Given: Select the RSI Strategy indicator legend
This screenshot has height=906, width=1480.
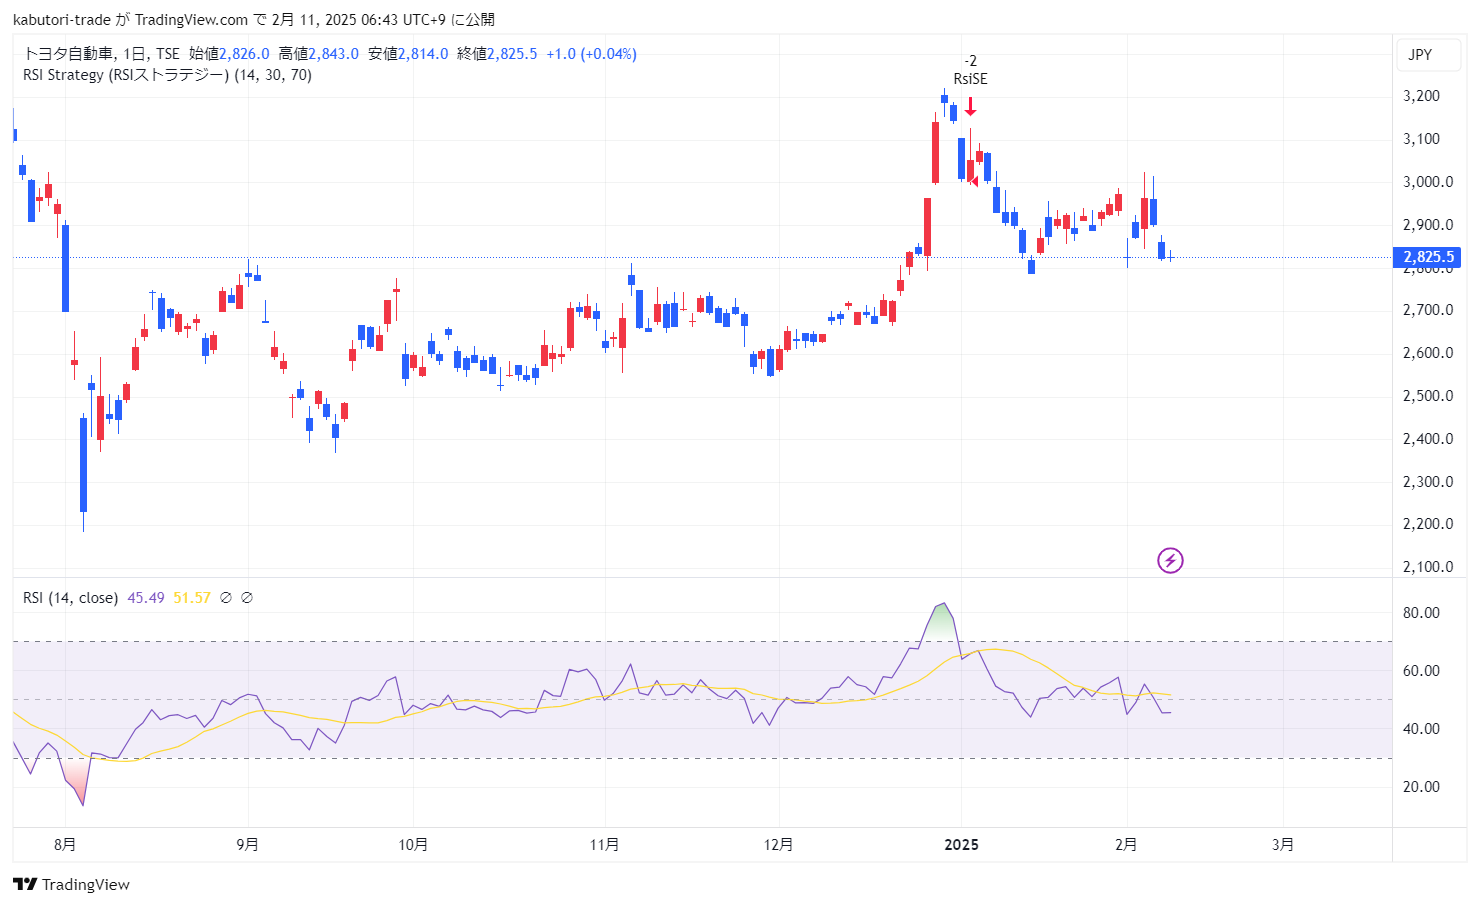Looking at the screenshot, I should [167, 75].
